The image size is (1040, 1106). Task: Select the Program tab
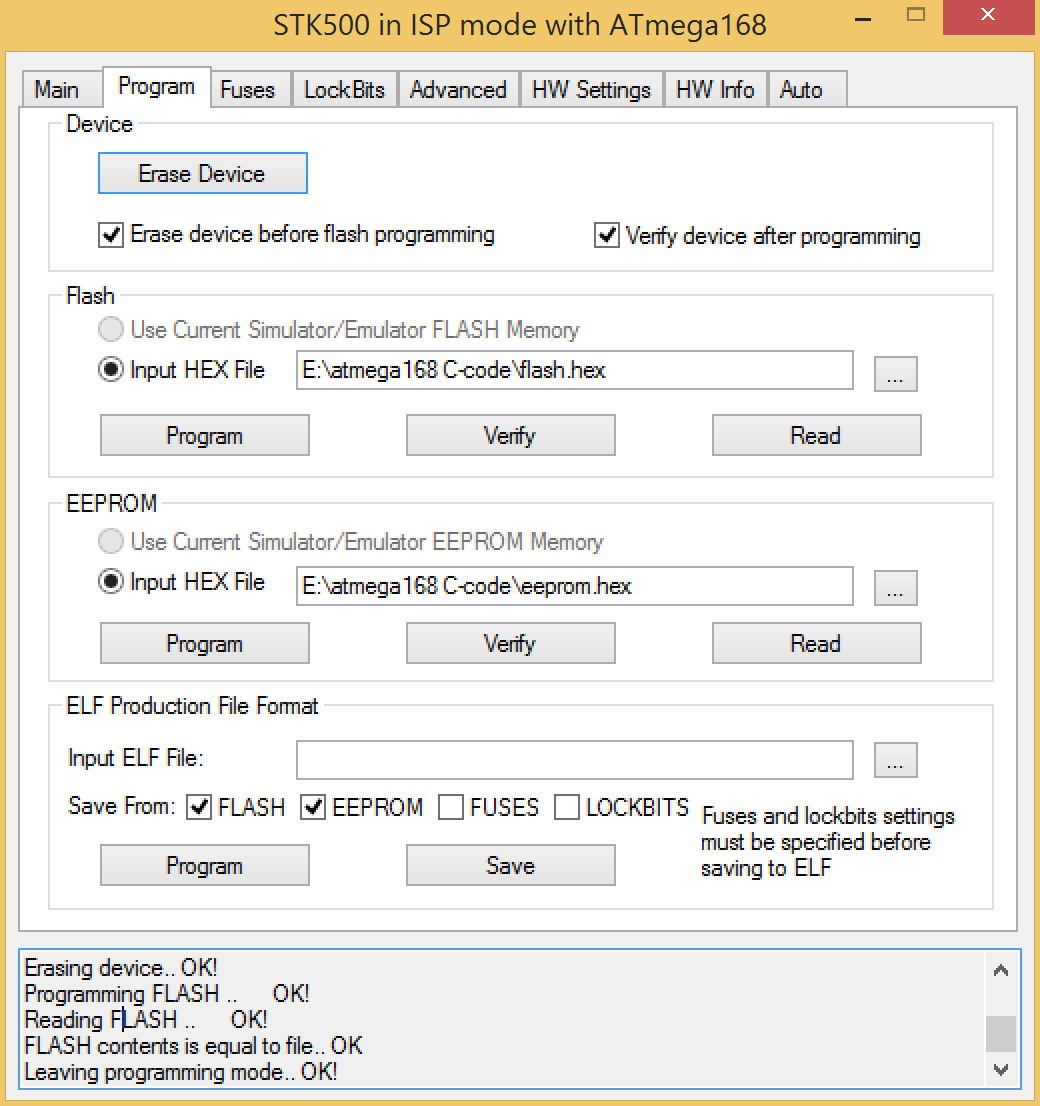pos(157,87)
